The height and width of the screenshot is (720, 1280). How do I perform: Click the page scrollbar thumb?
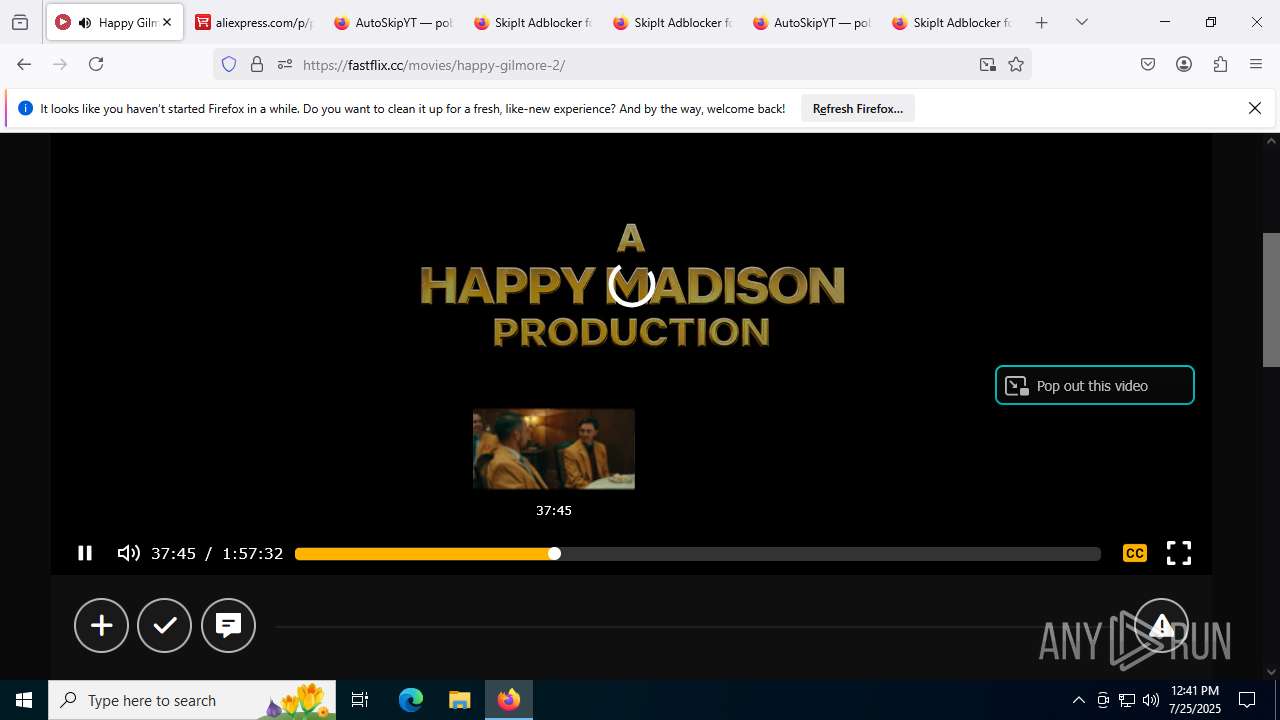[1271, 299]
